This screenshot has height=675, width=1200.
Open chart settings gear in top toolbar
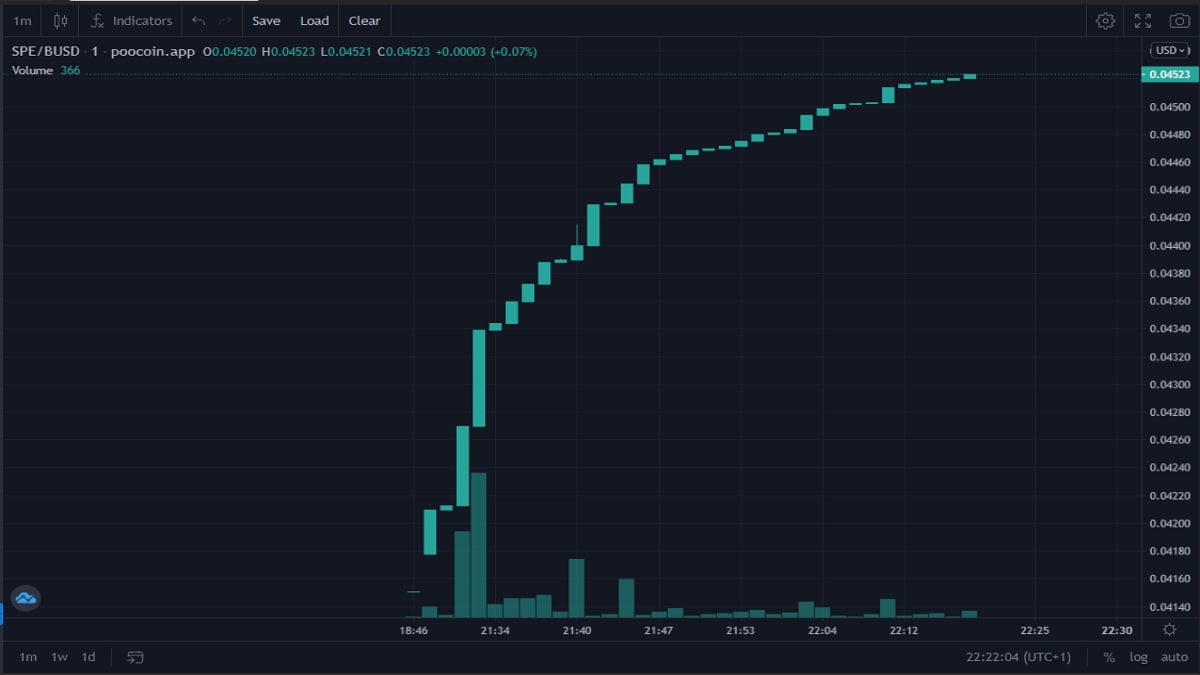tap(1105, 20)
